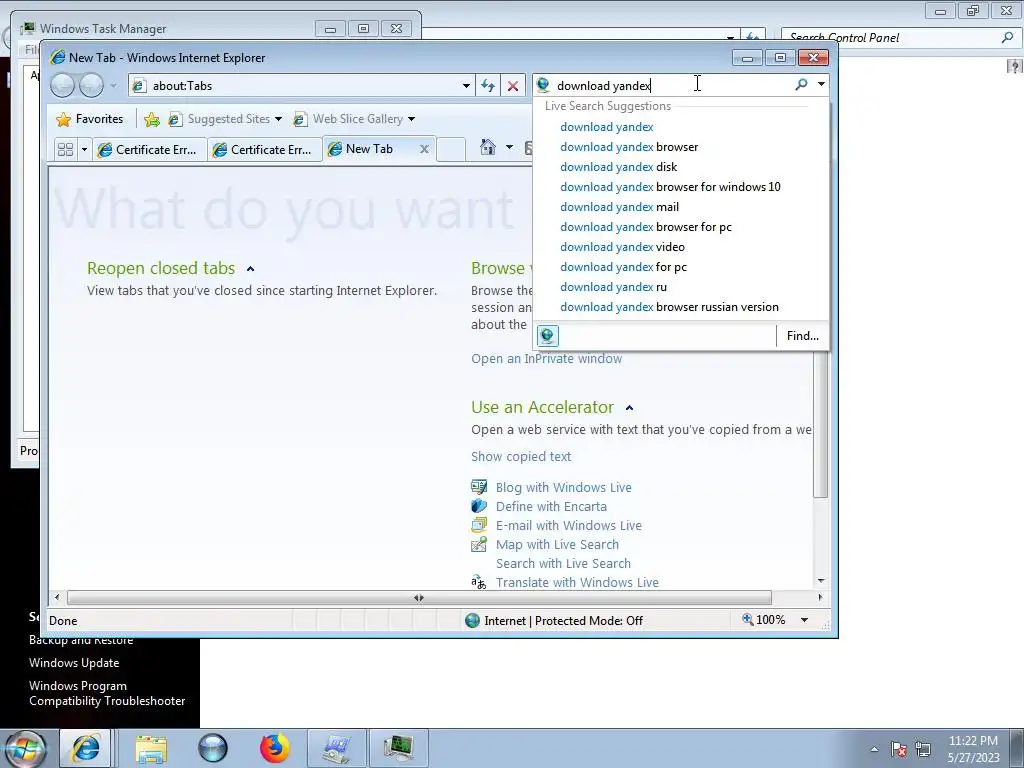Image resolution: width=1024 pixels, height=768 pixels.
Task: Click Open an InPrivate window link
Action: [x=547, y=359]
